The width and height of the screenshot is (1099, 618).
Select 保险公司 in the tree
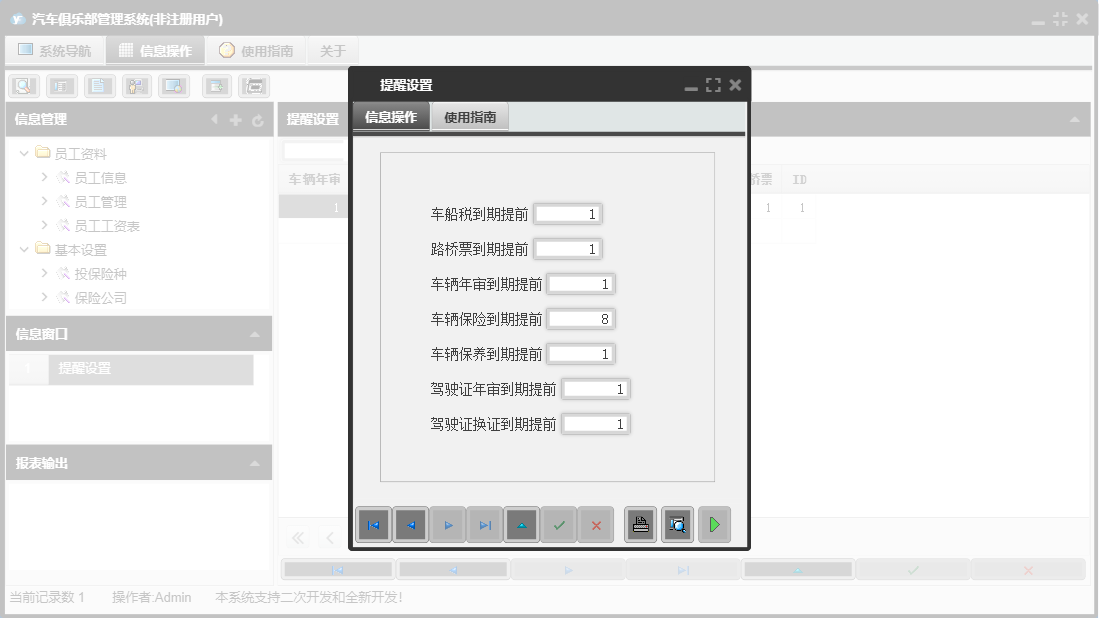100,298
